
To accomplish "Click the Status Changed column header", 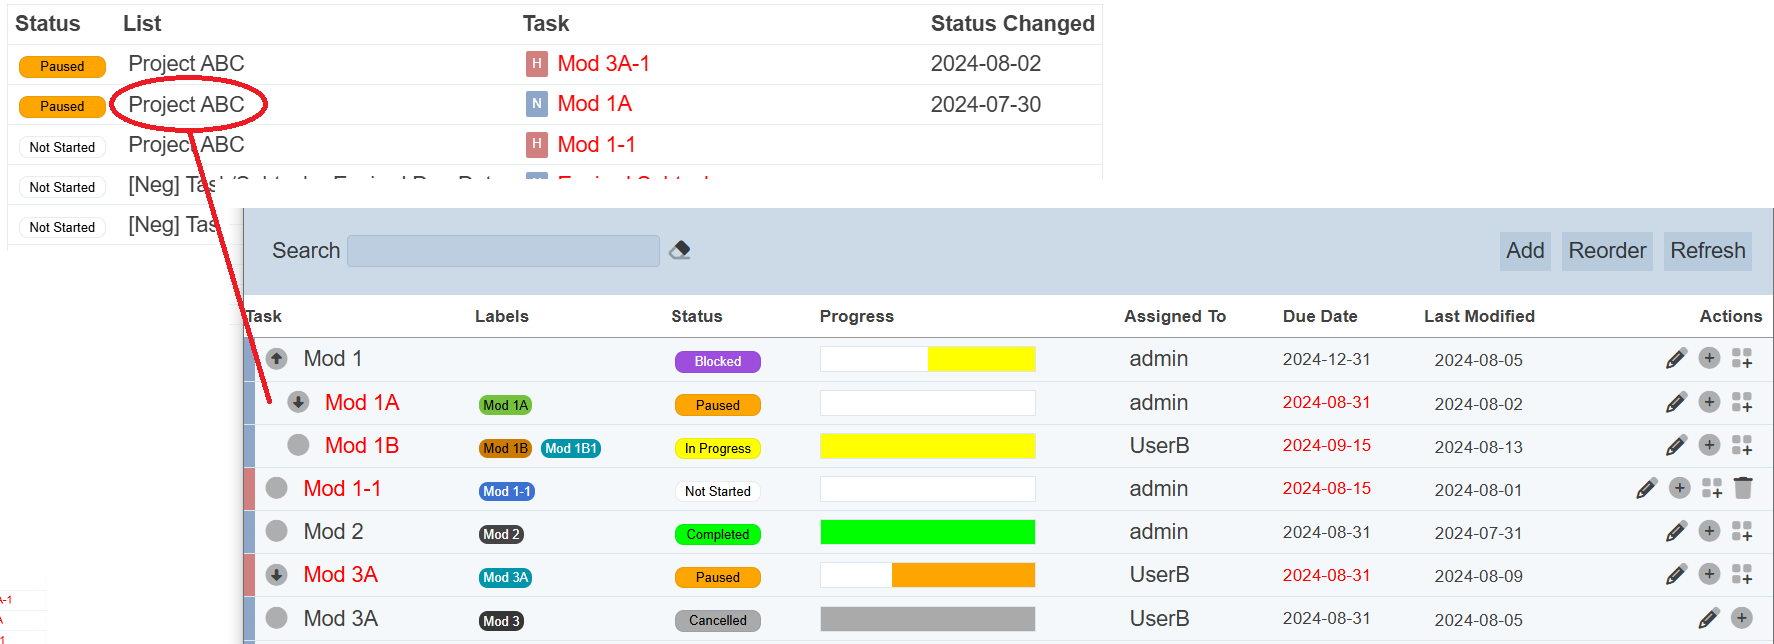I will point(1012,24).
